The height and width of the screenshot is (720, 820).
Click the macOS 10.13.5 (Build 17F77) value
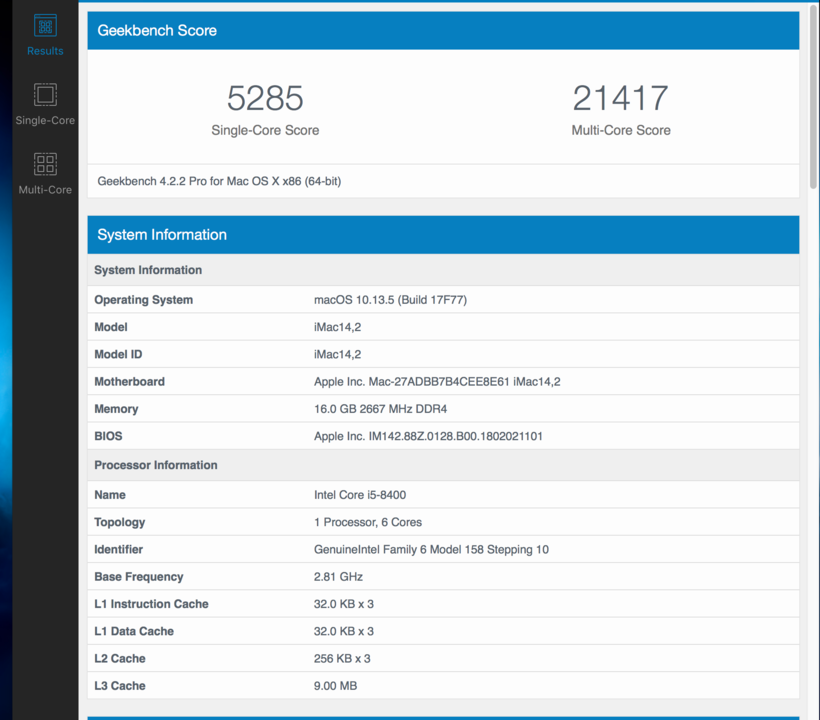[391, 300]
